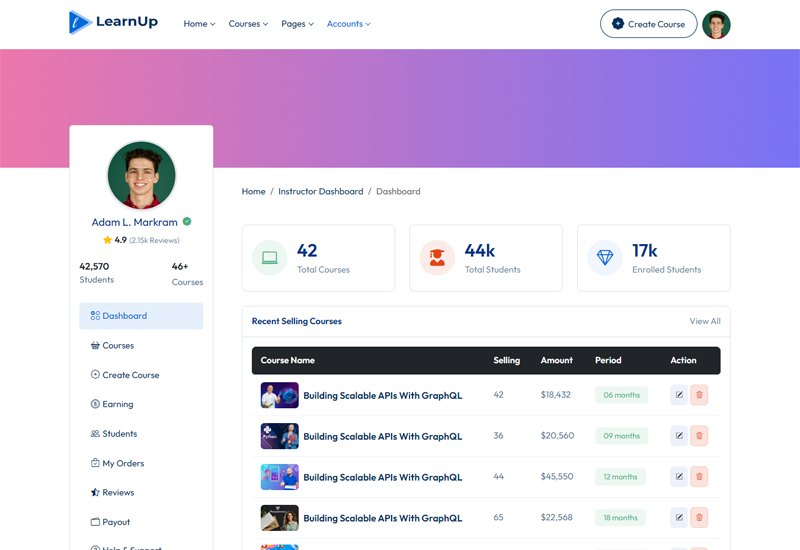Click edit icon for the $45,550 course
Image resolution: width=800 pixels, height=550 pixels.
(x=679, y=477)
